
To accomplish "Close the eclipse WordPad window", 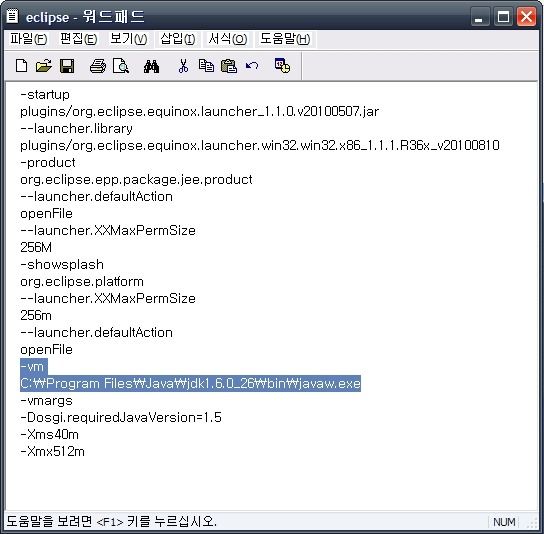I will [526, 16].
